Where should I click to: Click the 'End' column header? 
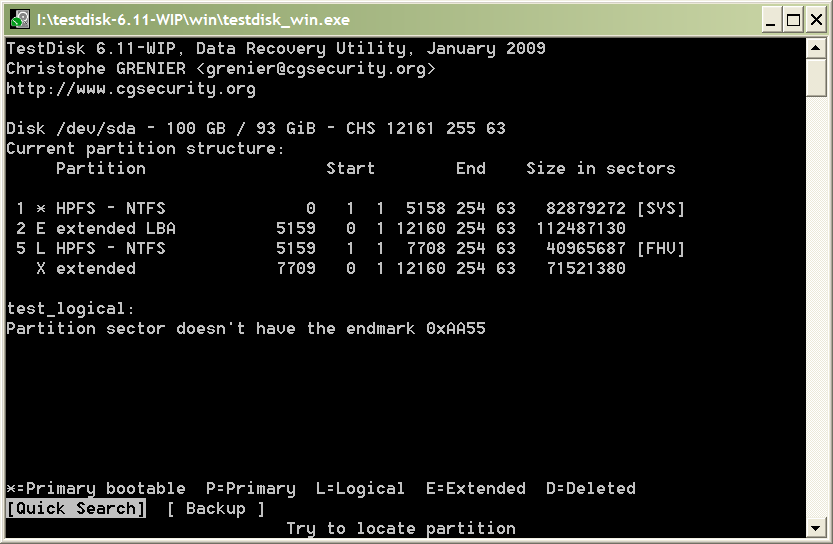471,168
